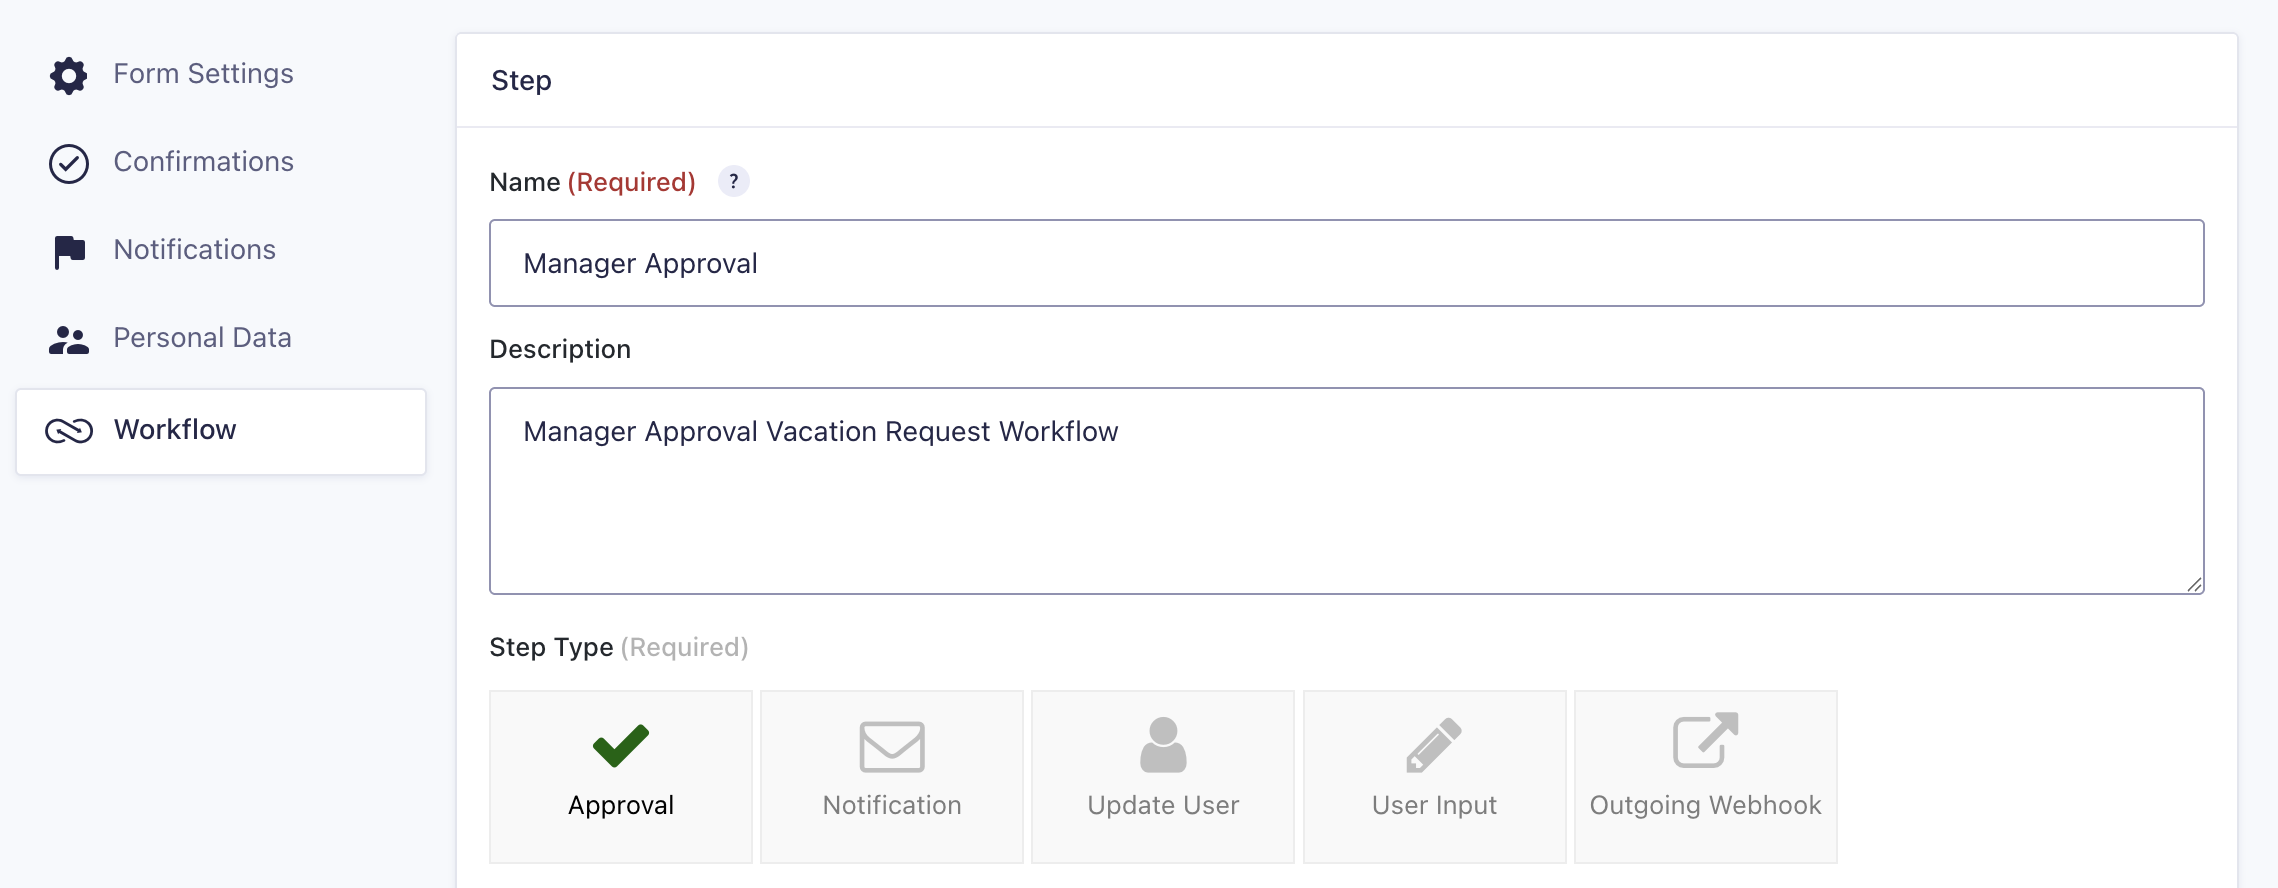Screen dimensions: 2278x888
Task: Open the help tooltip beside Name
Action: [733, 182]
